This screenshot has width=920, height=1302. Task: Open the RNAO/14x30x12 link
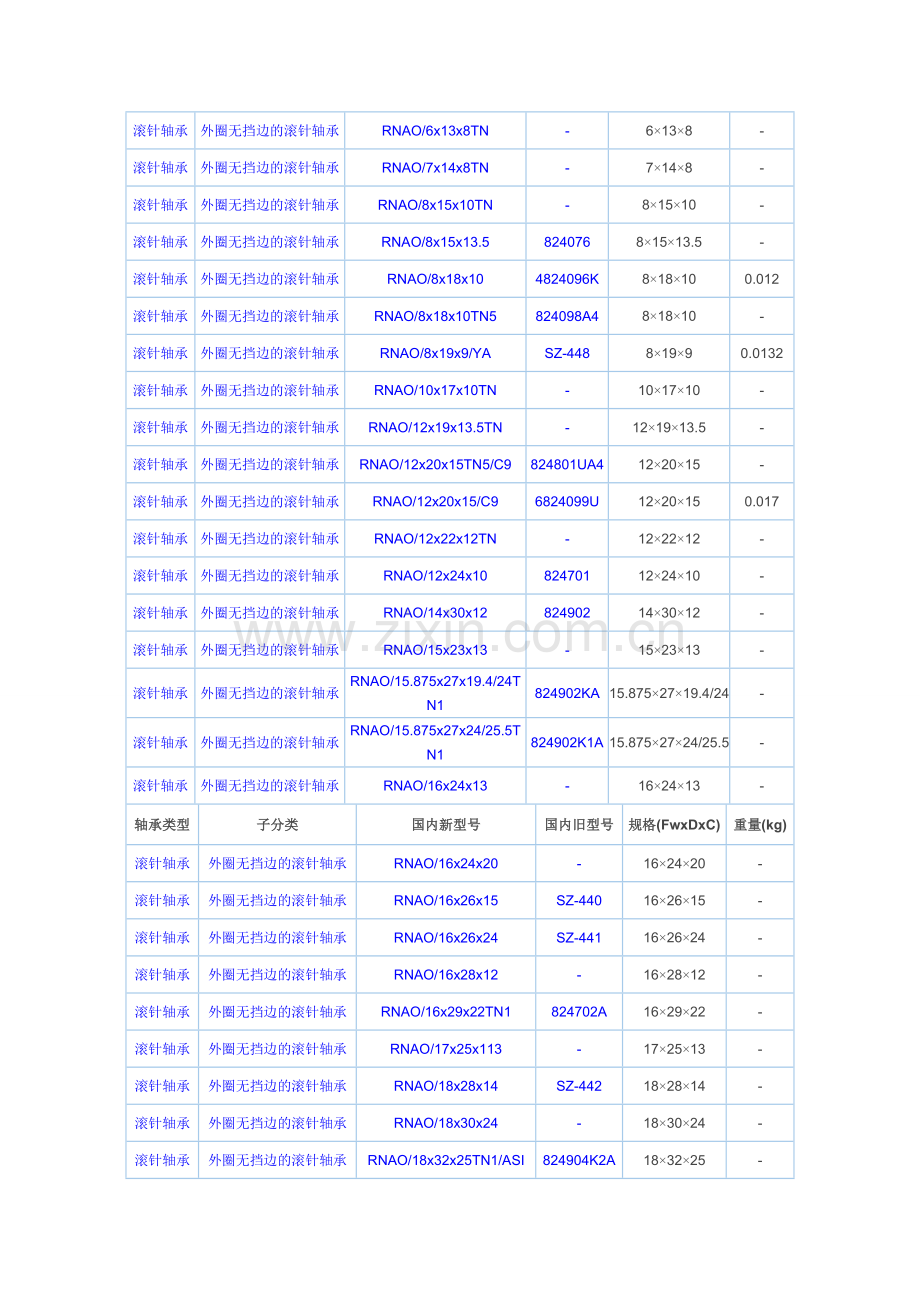(435, 612)
